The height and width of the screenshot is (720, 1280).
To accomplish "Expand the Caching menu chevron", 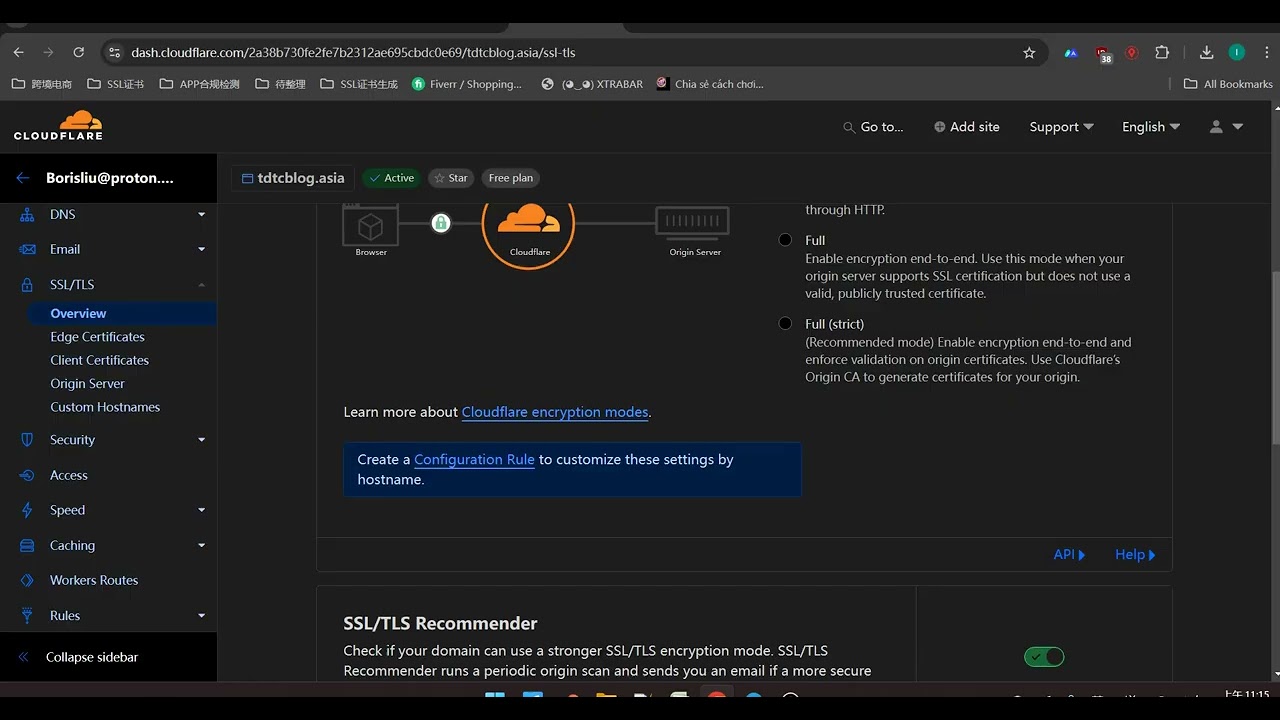I will click(201, 545).
